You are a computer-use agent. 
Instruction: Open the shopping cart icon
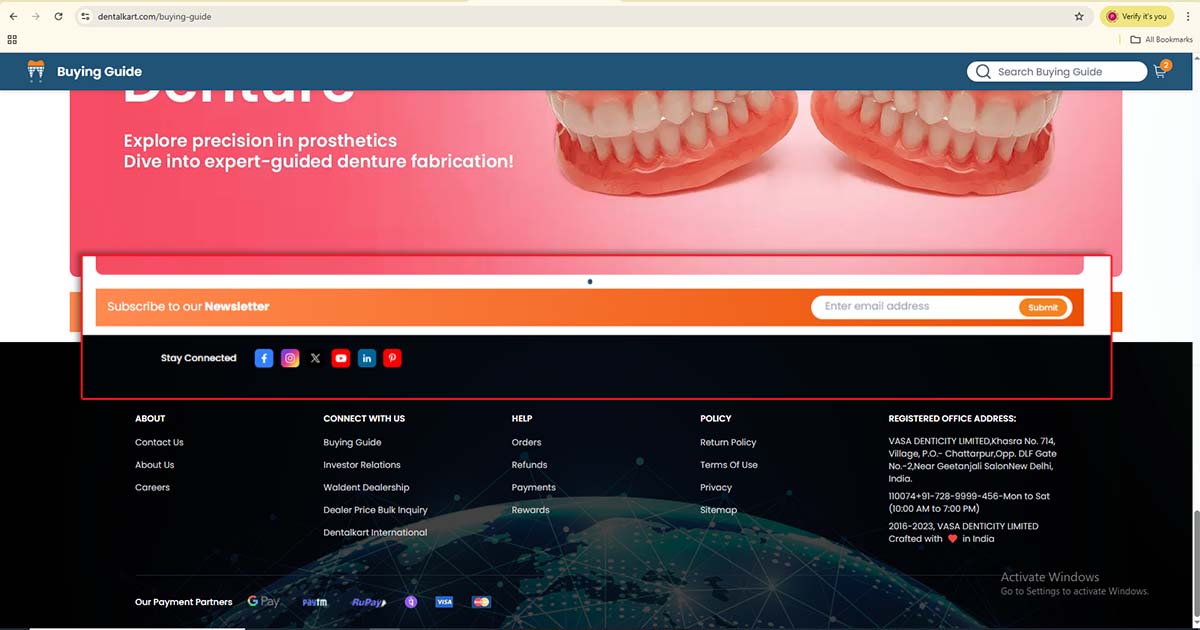1160,71
